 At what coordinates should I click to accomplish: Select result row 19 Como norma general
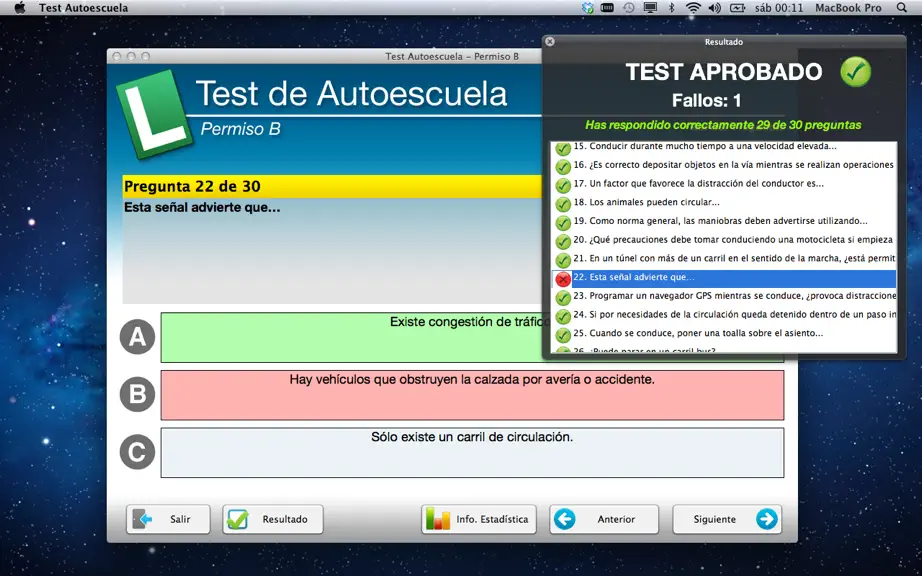[x=724, y=222]
